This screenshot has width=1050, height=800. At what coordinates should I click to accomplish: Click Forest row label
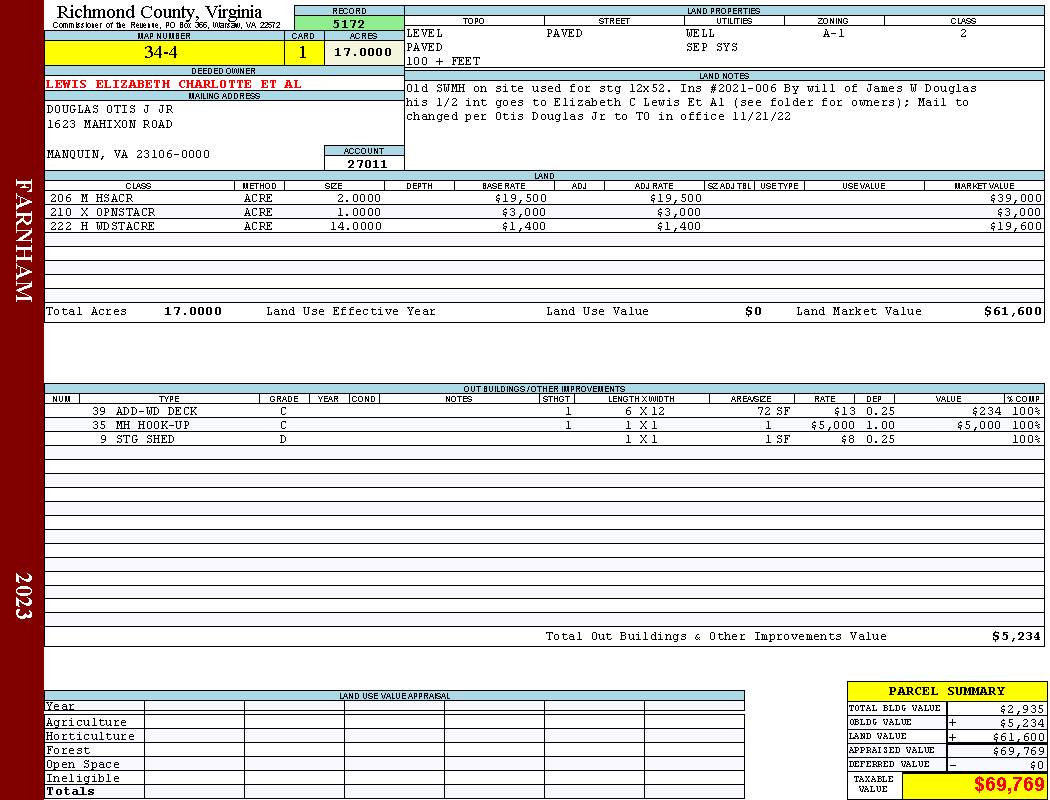[x=68, y=750]
